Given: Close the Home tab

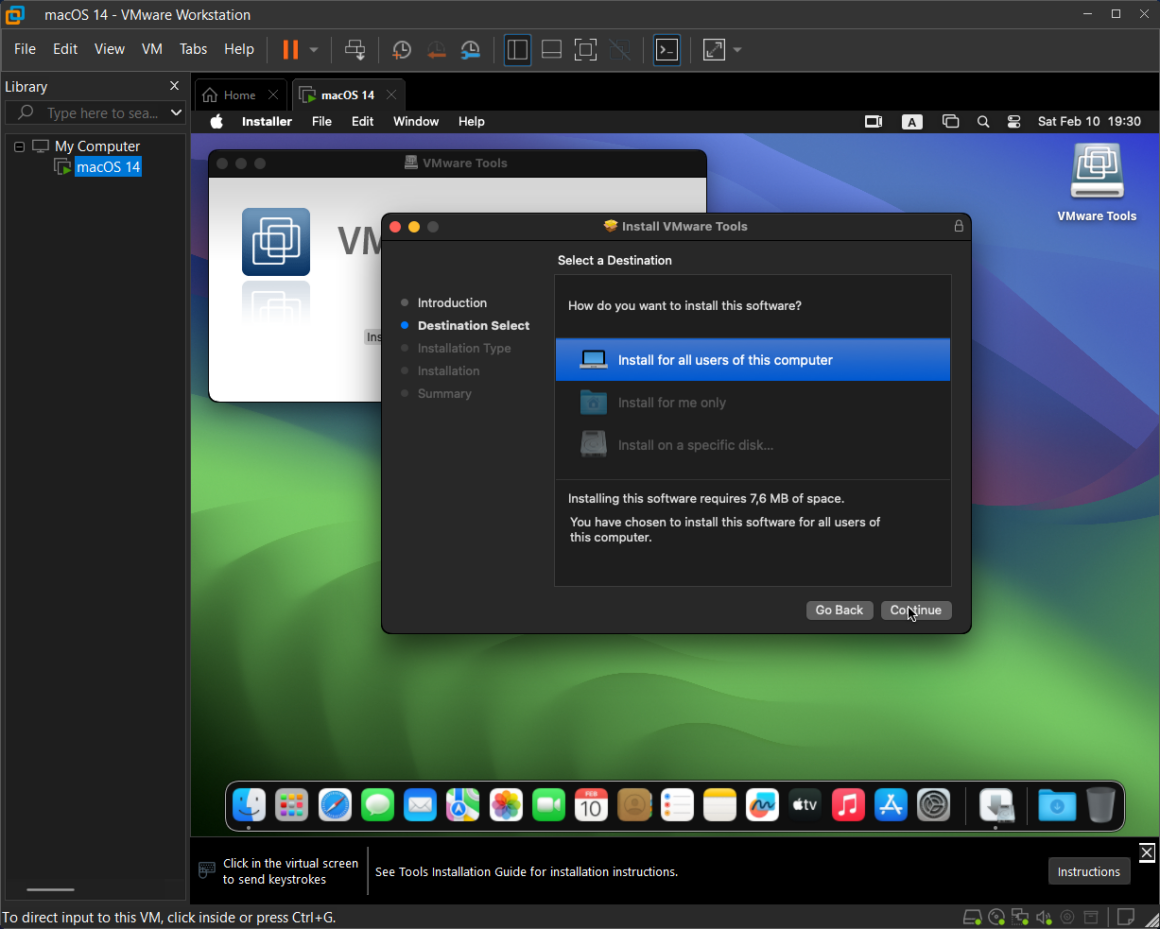Looking at the screenshot, I should click(273, 95).
